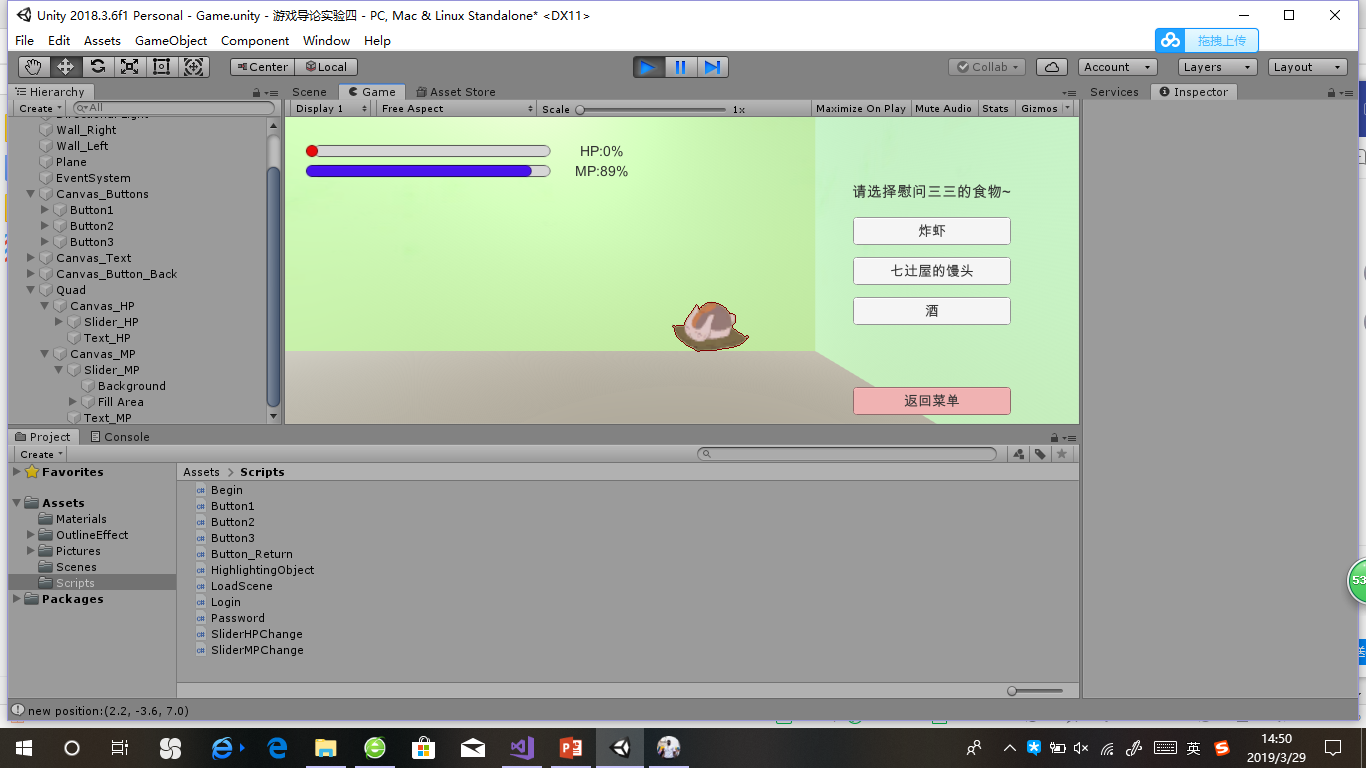This screenshot has width=1366, height=768.
Task: Enable Mute Audio in Game view
Action: click(x=943, y=108)
